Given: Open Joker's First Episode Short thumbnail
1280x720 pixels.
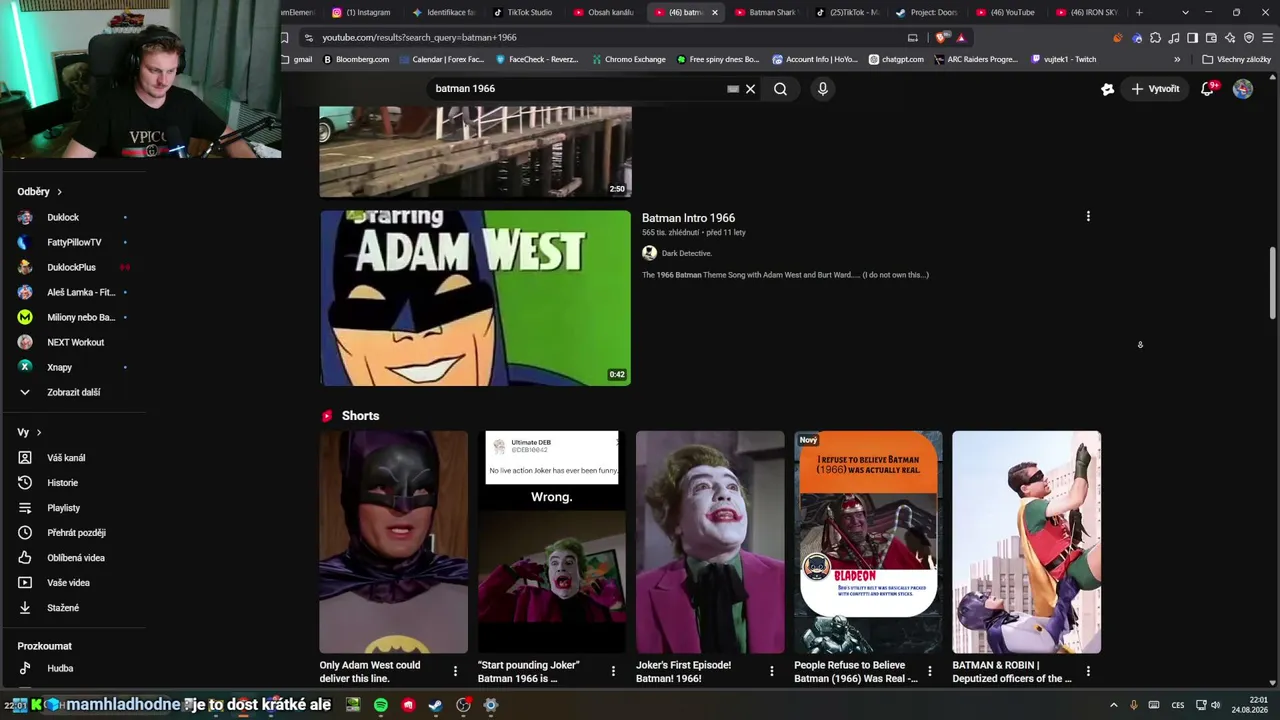Looking at the screenshot, I should point(710,542).
